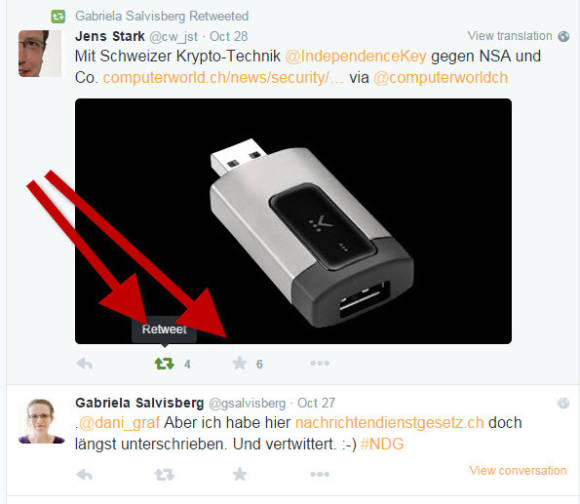Expand the View conversation link
The width and height of the screenshot is (580, 504).
518,470
